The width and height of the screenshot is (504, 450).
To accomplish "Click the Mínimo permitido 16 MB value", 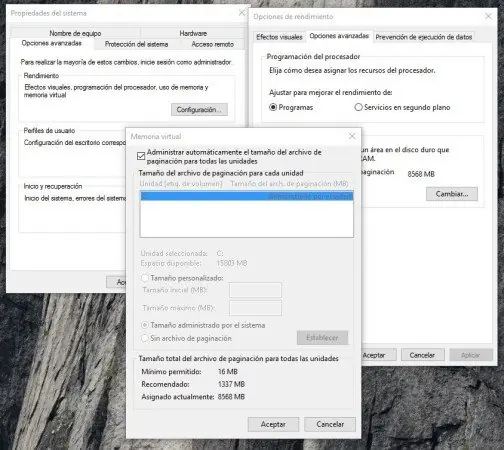I will point(228,372).
